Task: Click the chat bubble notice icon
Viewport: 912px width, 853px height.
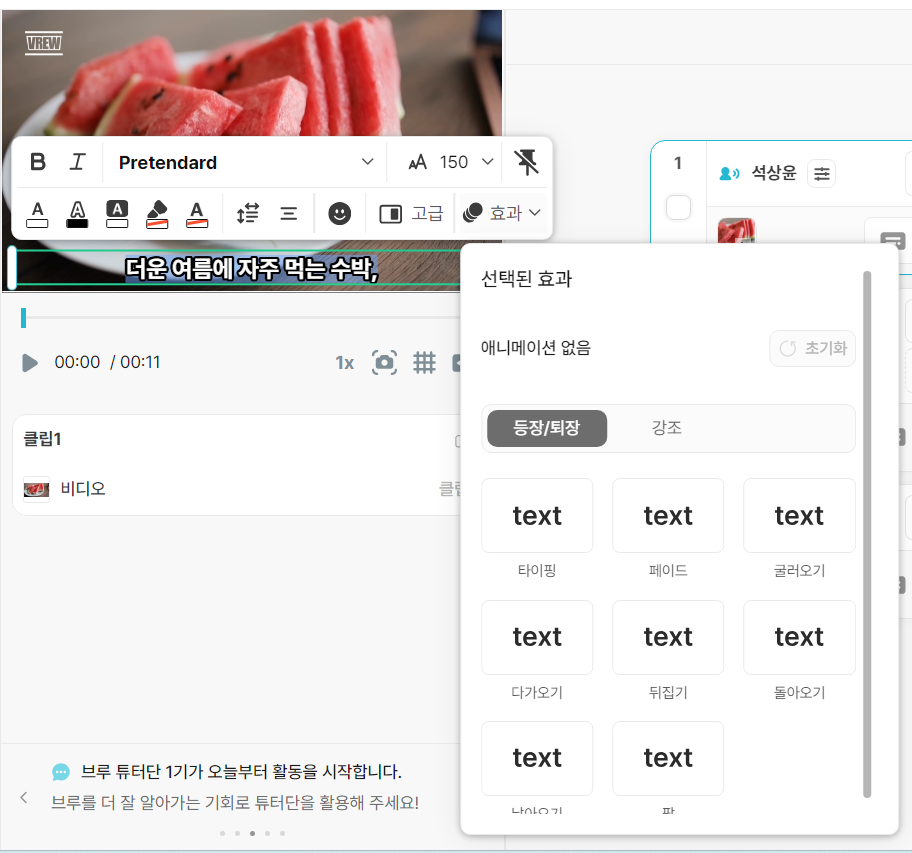Action: tap(60, 772)
